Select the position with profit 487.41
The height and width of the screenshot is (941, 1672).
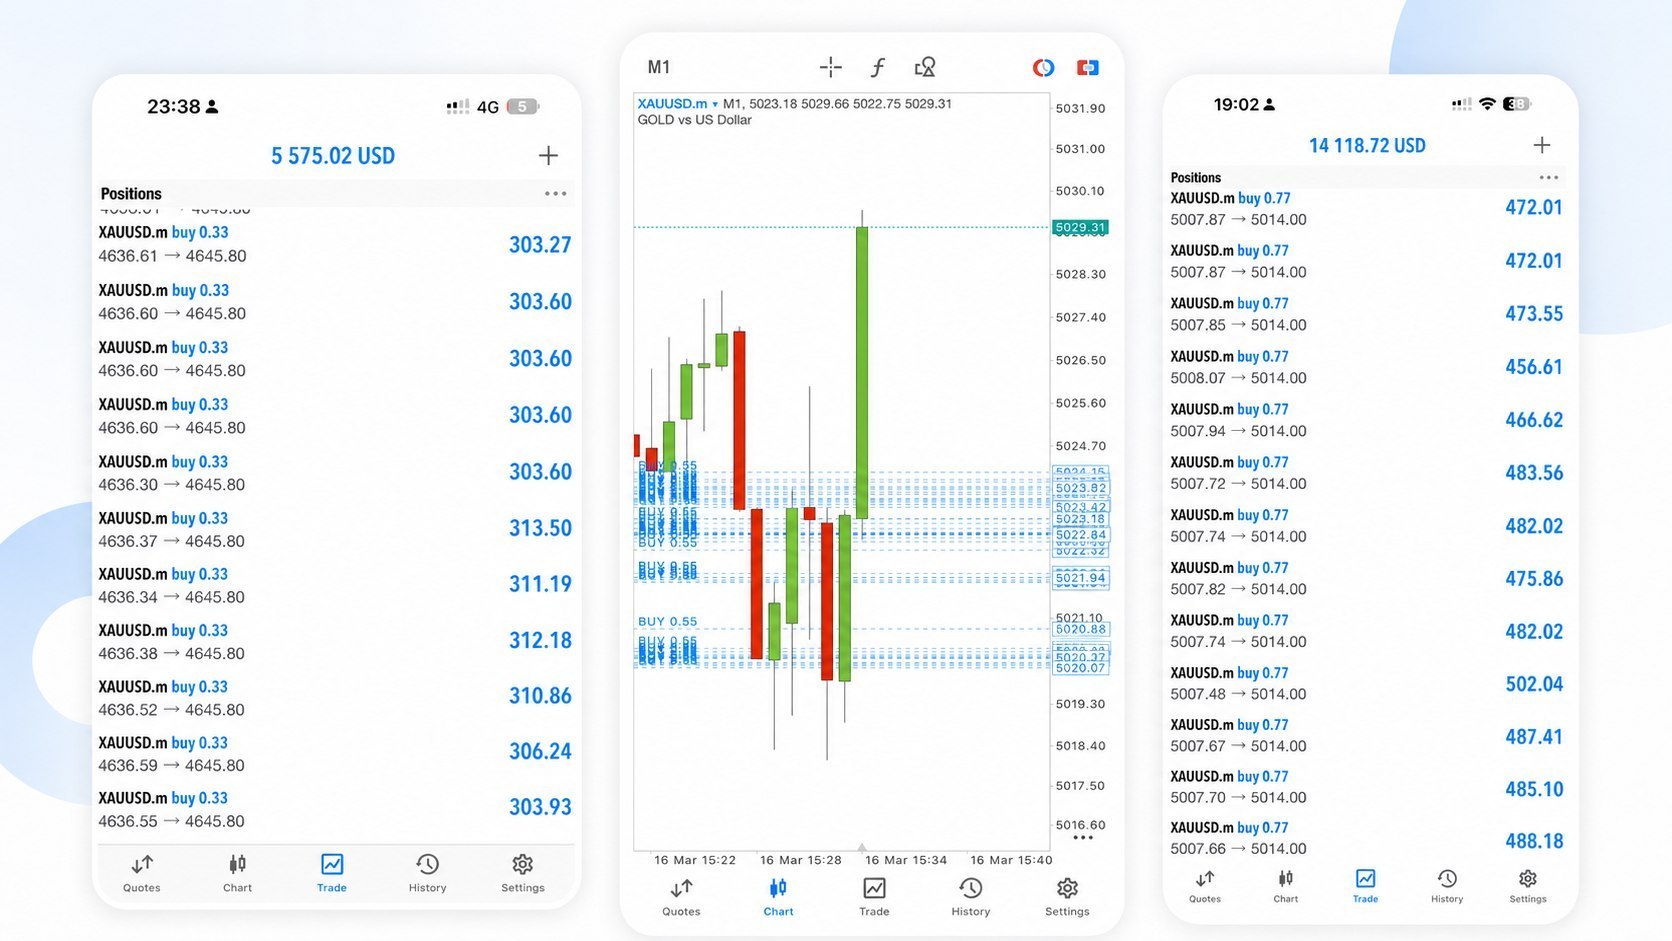pos(1366,735)
